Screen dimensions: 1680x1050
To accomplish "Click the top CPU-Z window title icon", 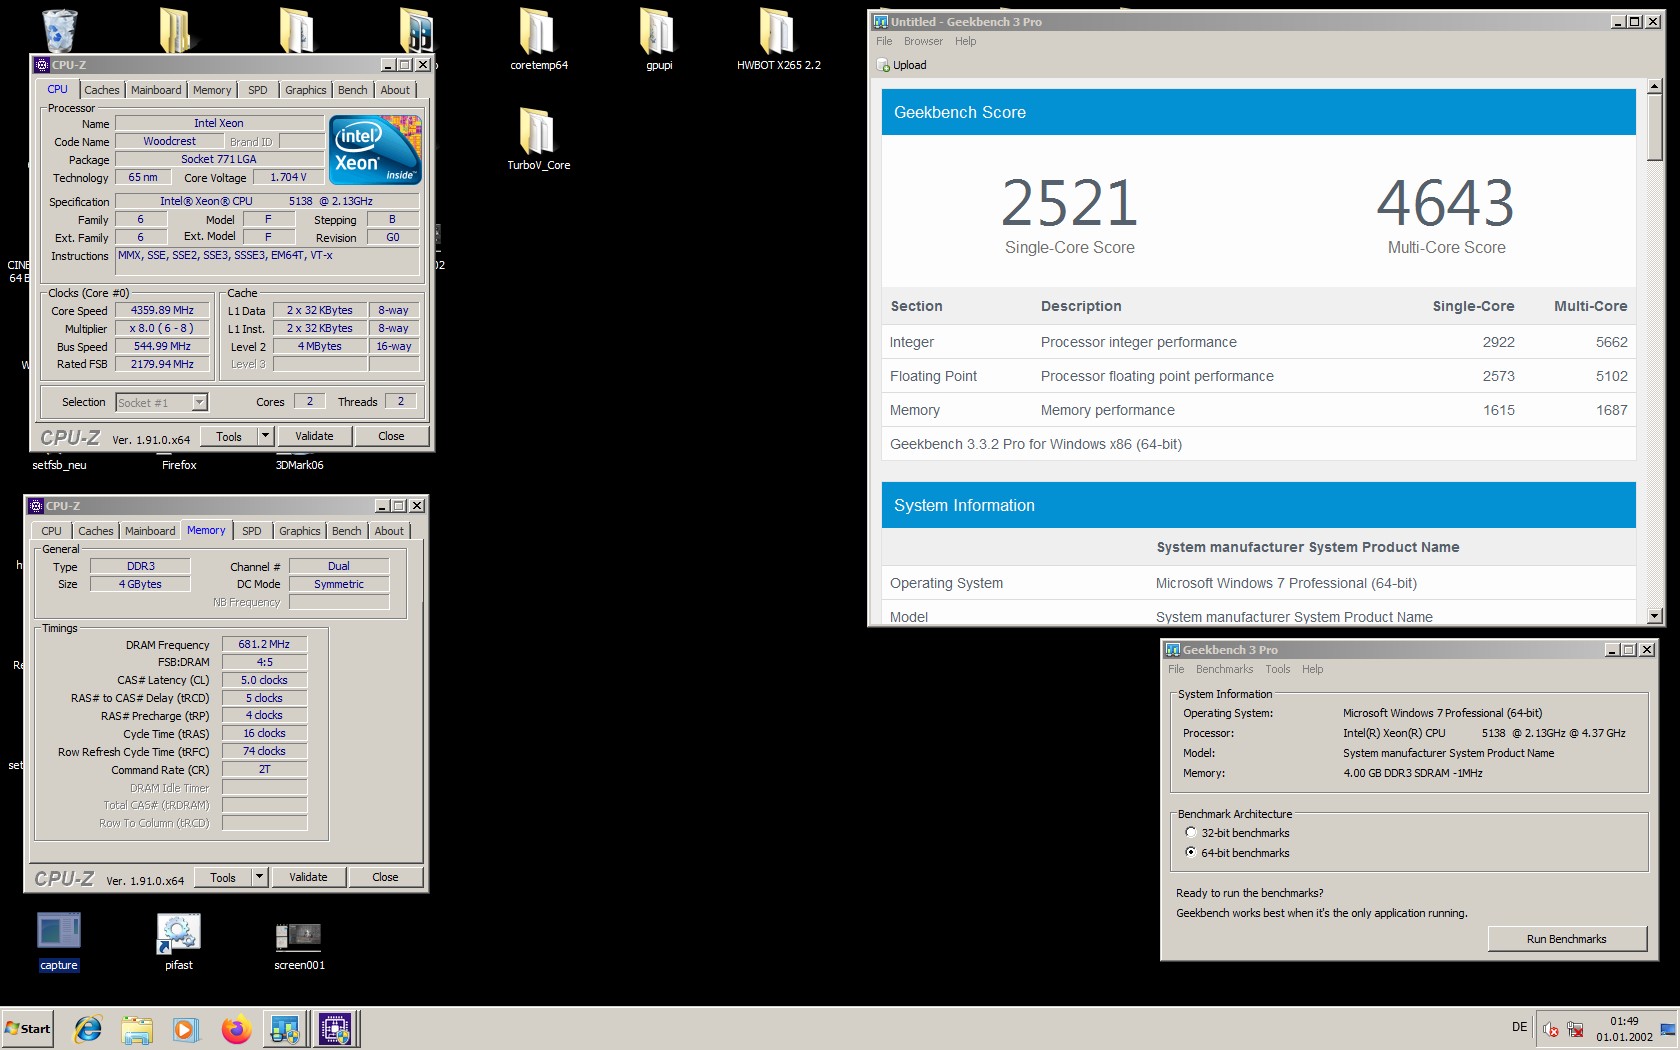I will point(42,65).
